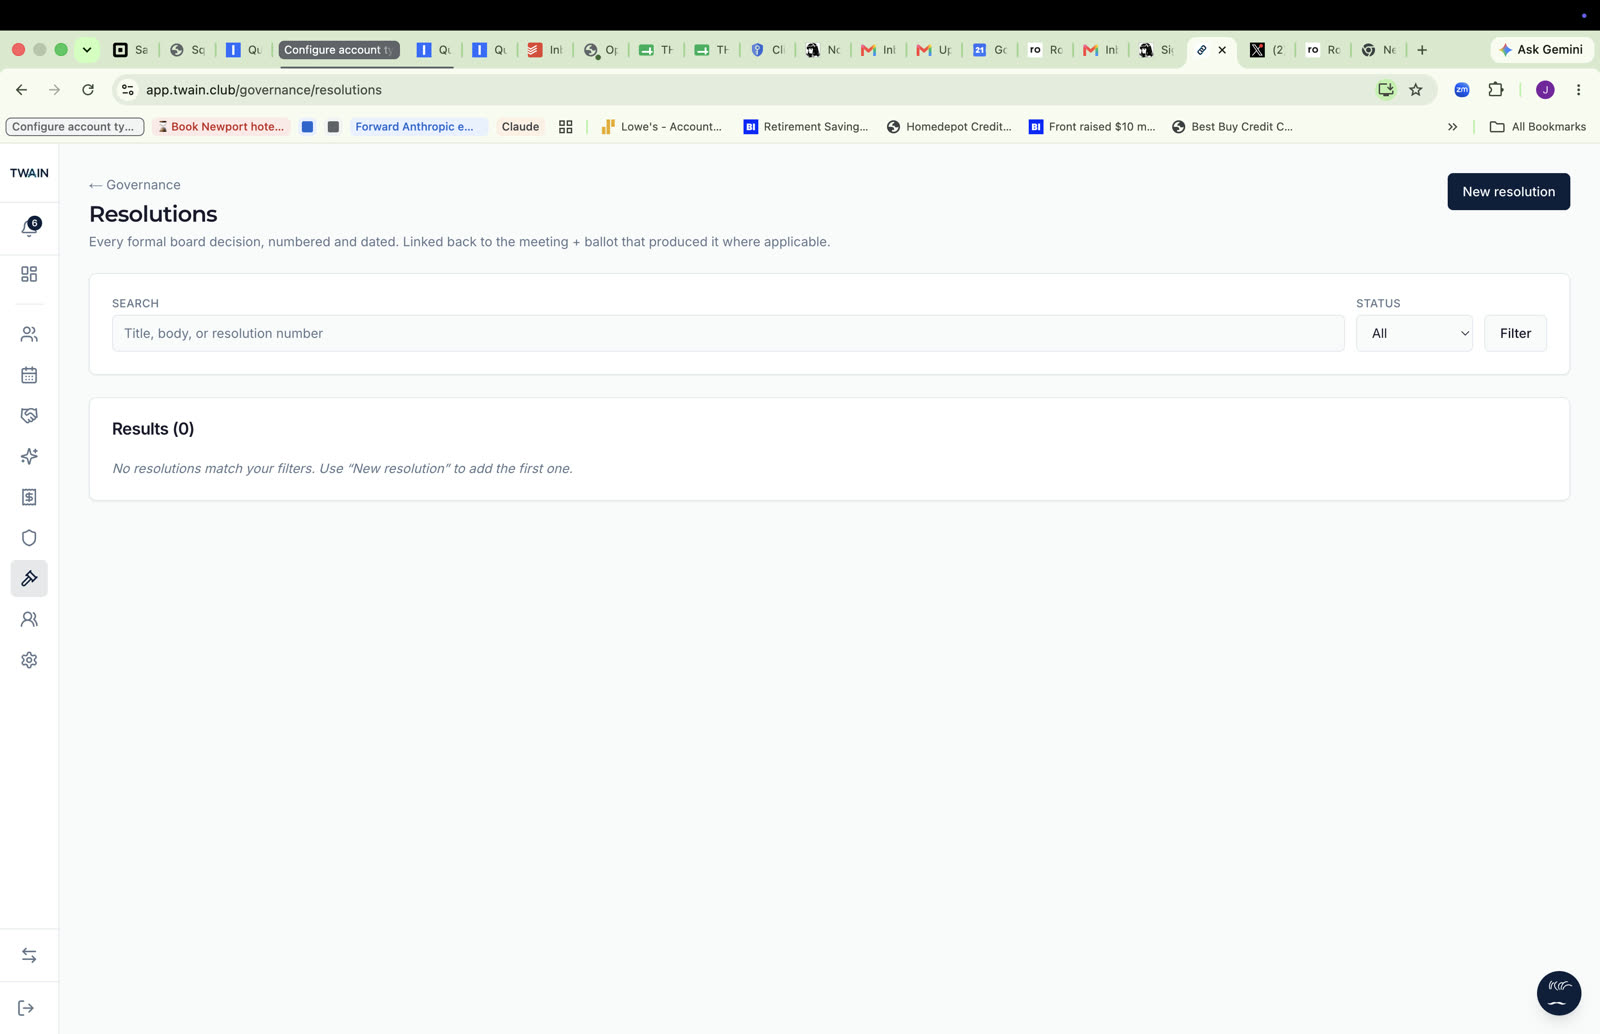Image resolution: width=1600 pixels, height=1034 pixels.
Task: Click the log out icon in sidebar
Action: [x=26, y=1008]
